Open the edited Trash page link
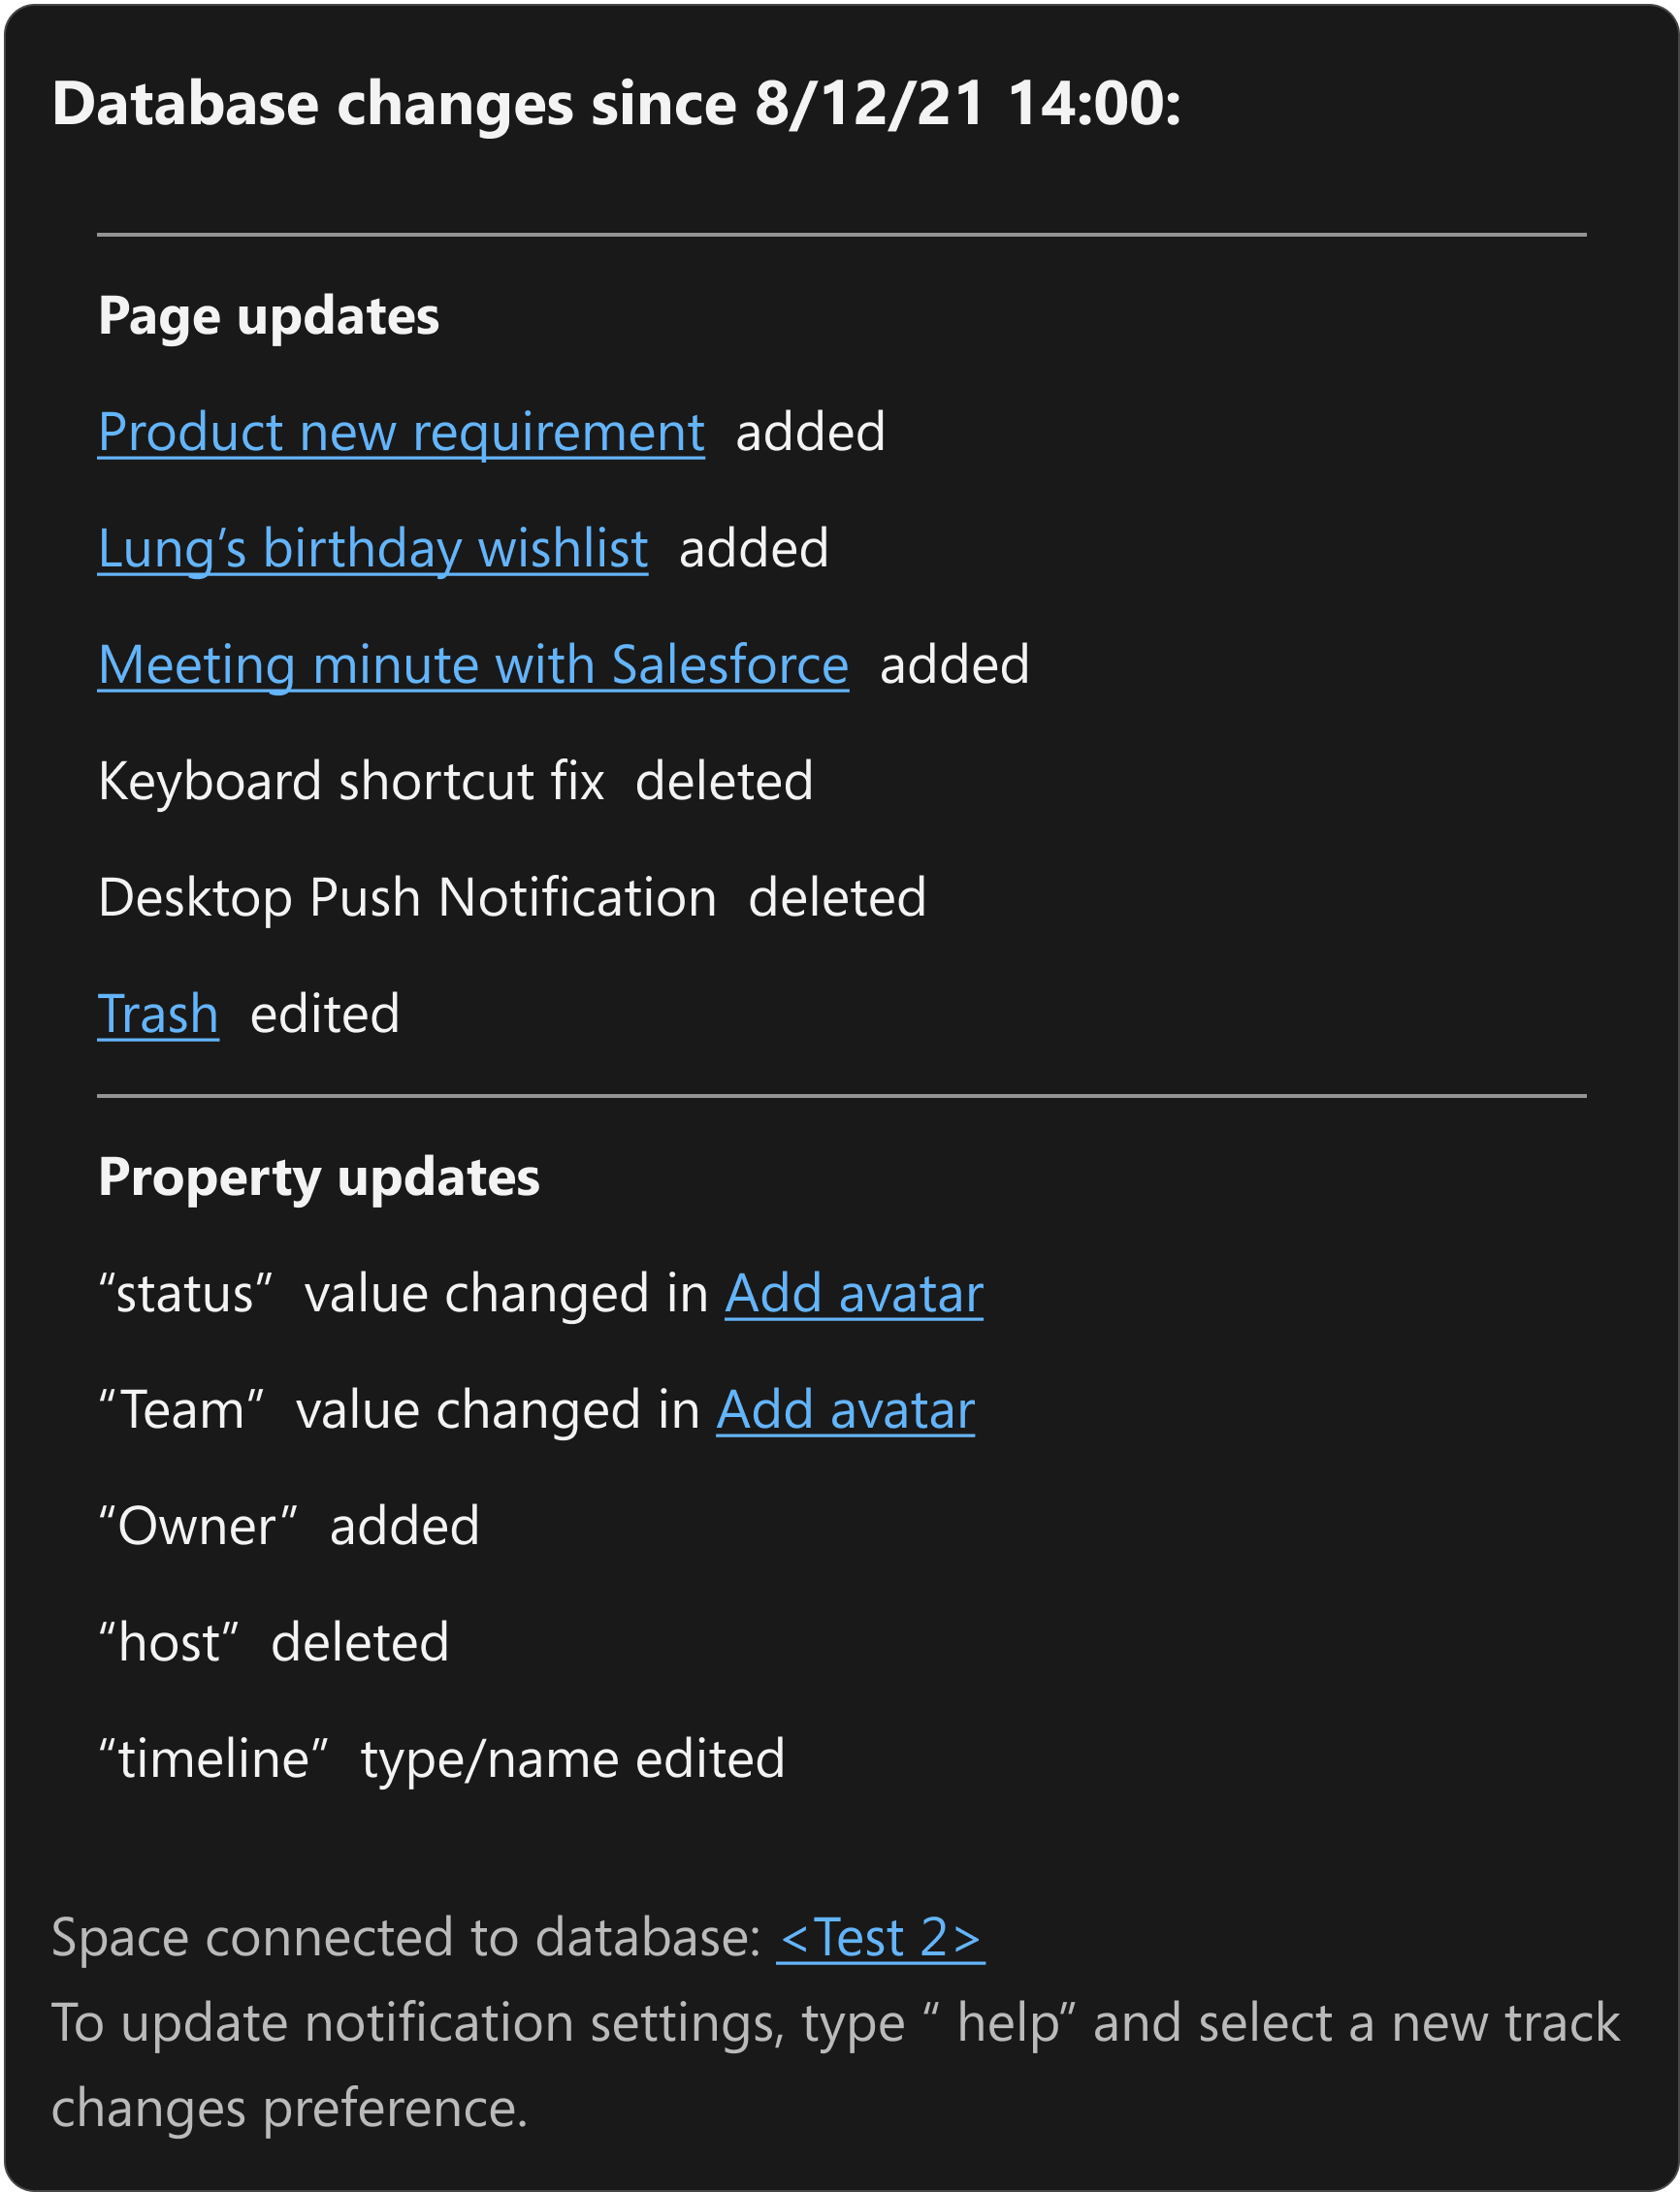Screen dimensions: 1680x2192 tap(158, 1014)
